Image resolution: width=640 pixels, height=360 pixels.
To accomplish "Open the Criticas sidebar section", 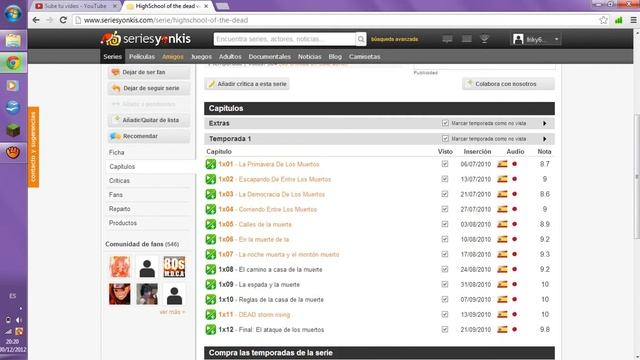I will (119, 180).
